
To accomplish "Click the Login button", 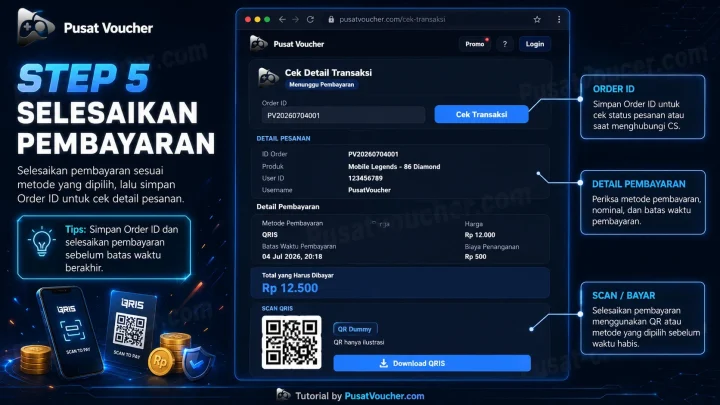I will (535, 44).
